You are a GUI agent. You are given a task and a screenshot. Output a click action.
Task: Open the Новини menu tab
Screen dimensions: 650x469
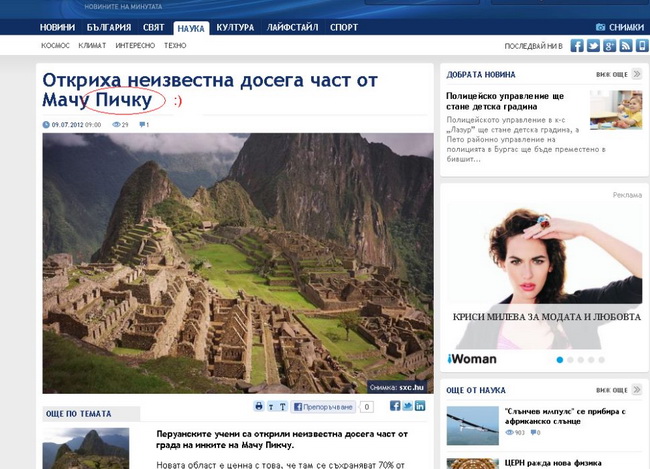coord(57,27)
